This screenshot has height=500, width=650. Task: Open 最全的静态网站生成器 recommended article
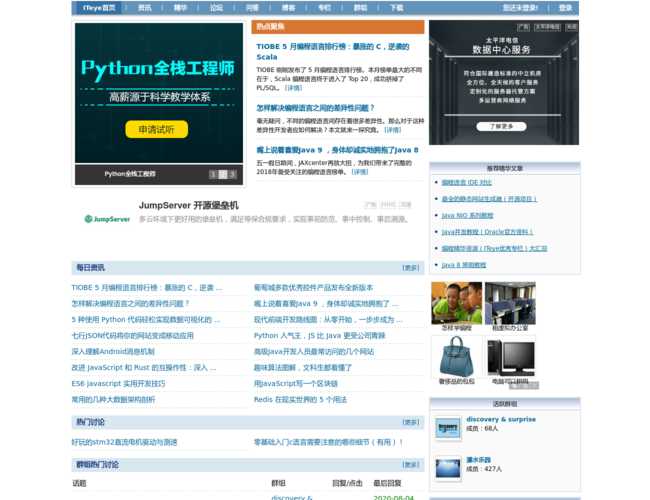click(x=489, y=199)
